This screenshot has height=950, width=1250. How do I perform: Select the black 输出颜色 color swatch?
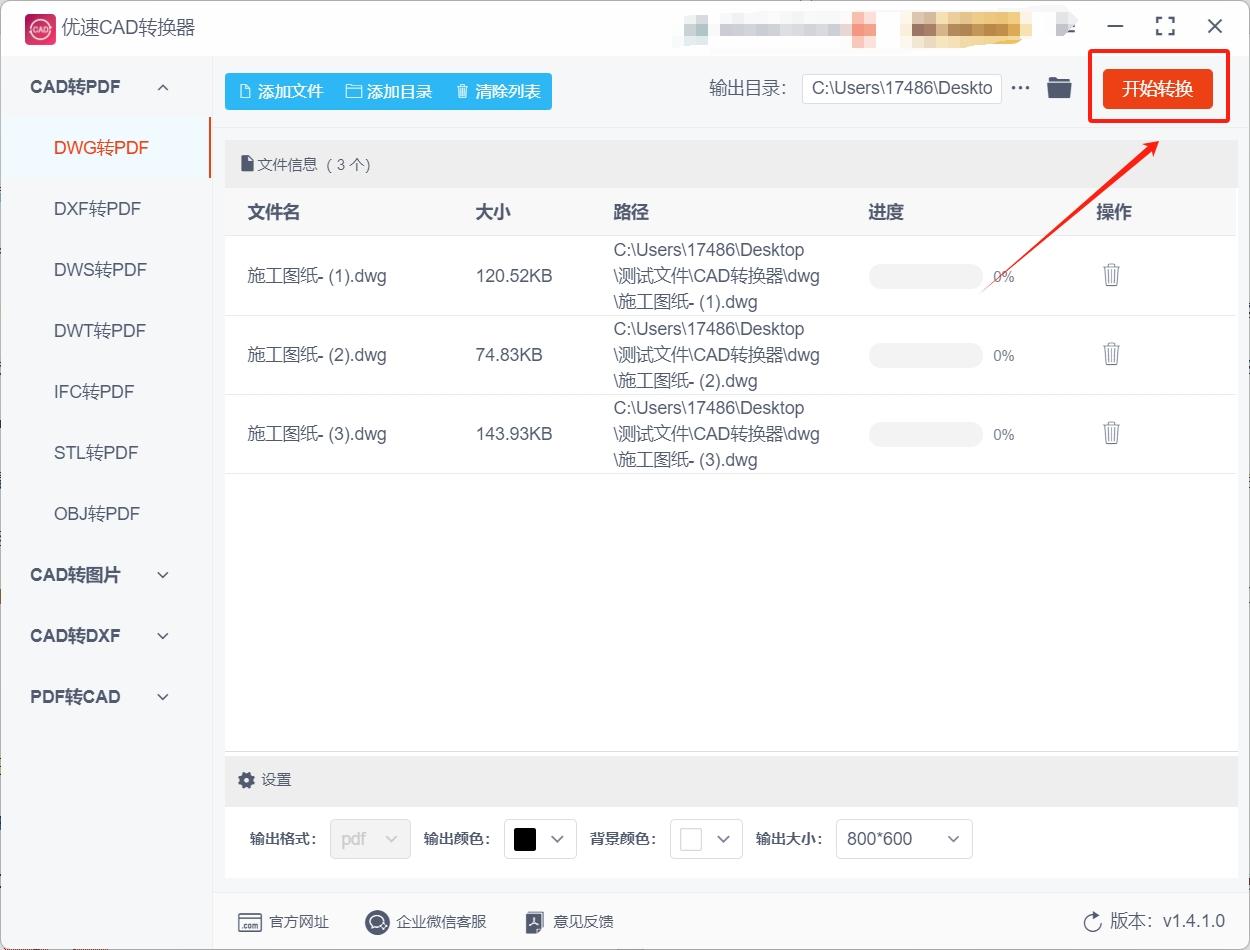coord(527,839)
